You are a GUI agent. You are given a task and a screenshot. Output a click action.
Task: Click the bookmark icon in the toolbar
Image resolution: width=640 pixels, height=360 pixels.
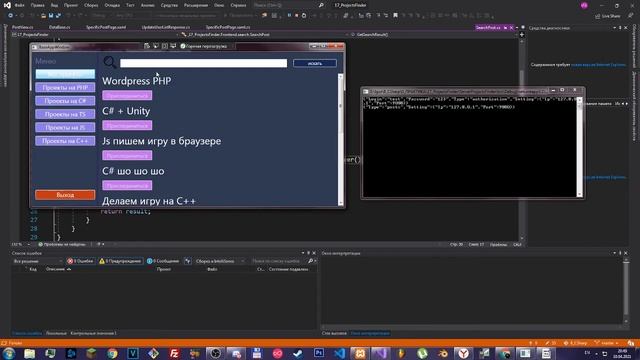tap(395, 16)
